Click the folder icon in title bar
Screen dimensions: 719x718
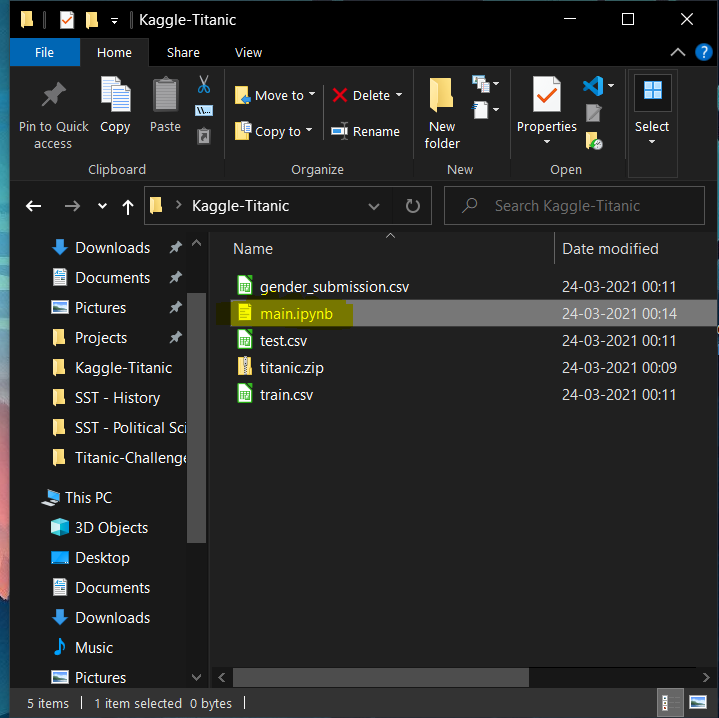coord(27,19)
